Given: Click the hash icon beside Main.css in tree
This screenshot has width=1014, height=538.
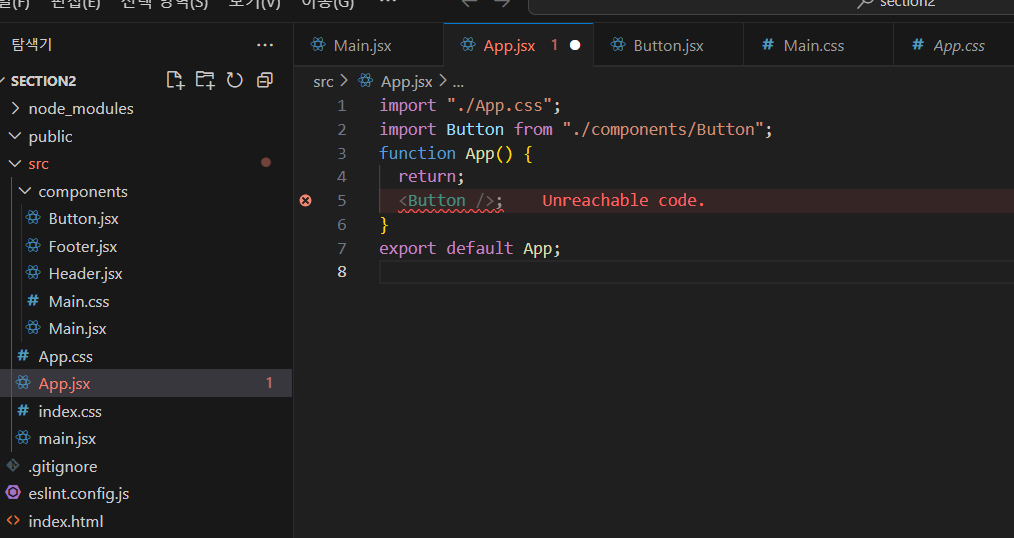Looking at the screenshot, I should (x=33, y=301).
